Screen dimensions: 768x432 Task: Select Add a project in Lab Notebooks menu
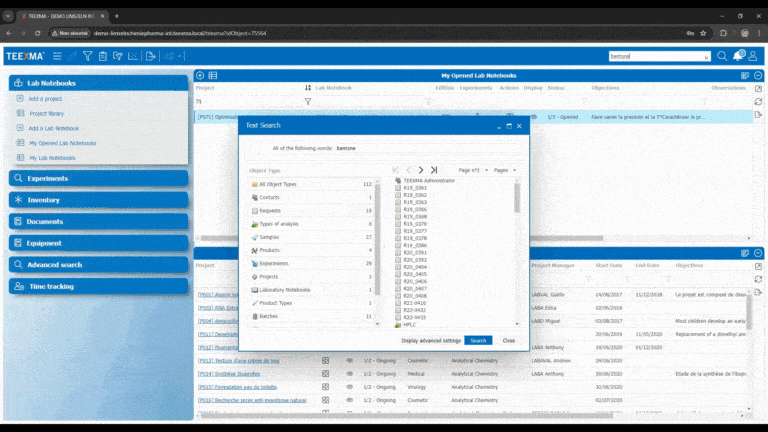pyautogui.click(x=45, y=99)
